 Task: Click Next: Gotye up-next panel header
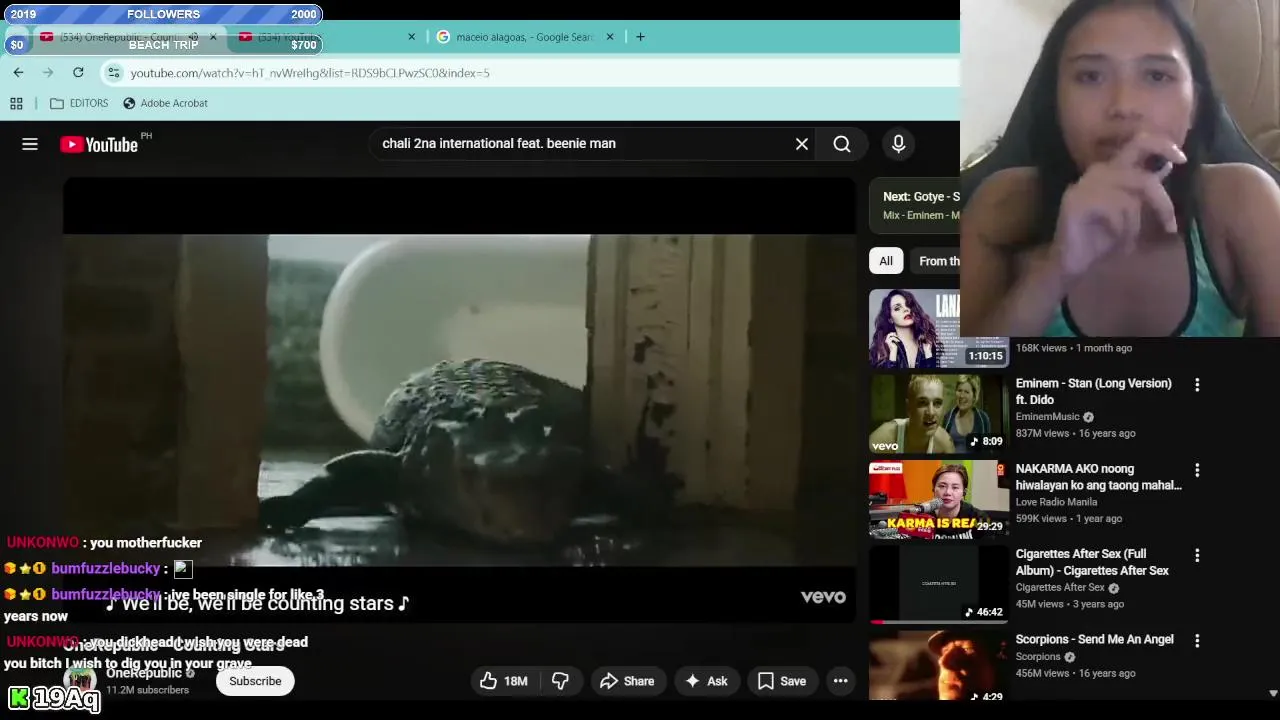[x=921, y=197]
